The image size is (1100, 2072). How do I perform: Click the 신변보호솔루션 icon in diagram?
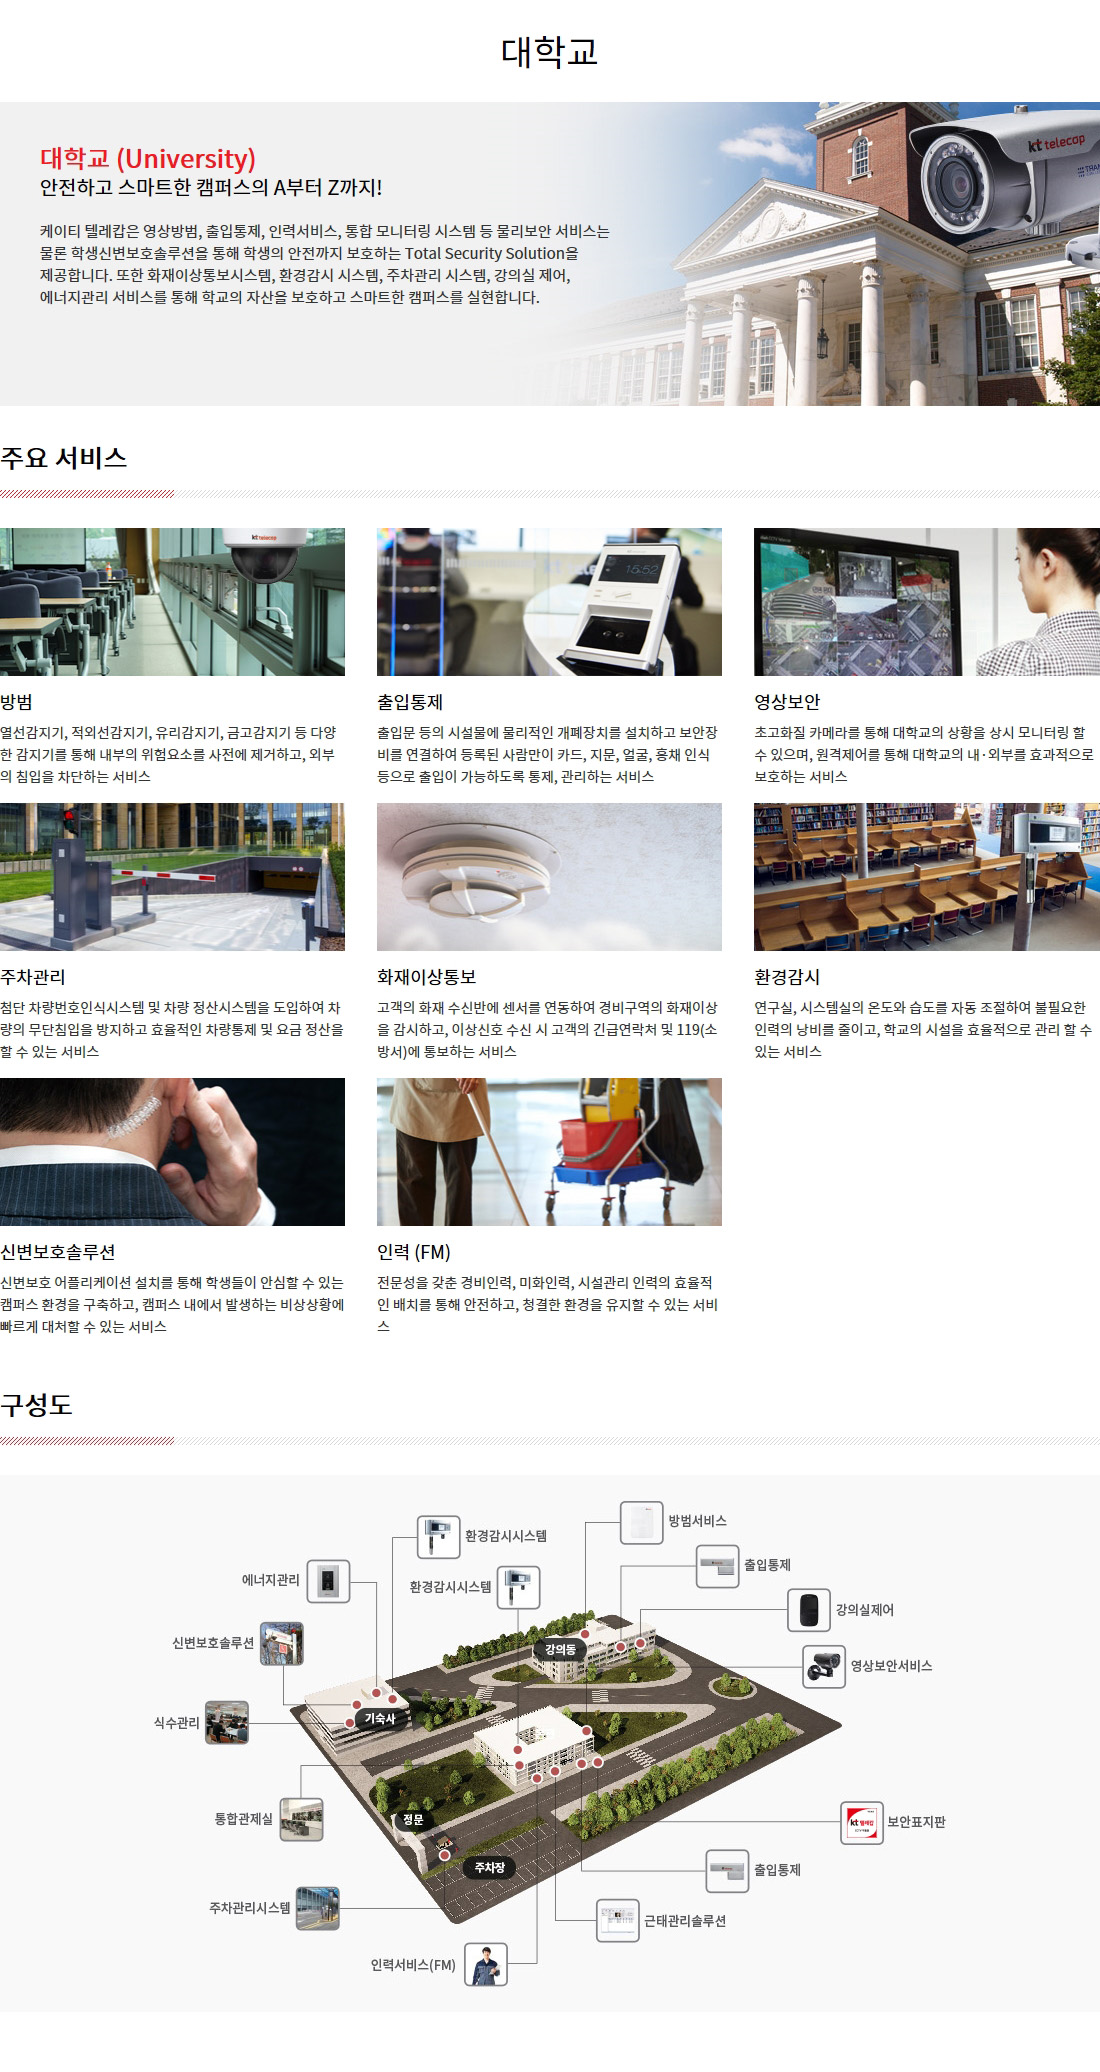(x=281, y=1643)
